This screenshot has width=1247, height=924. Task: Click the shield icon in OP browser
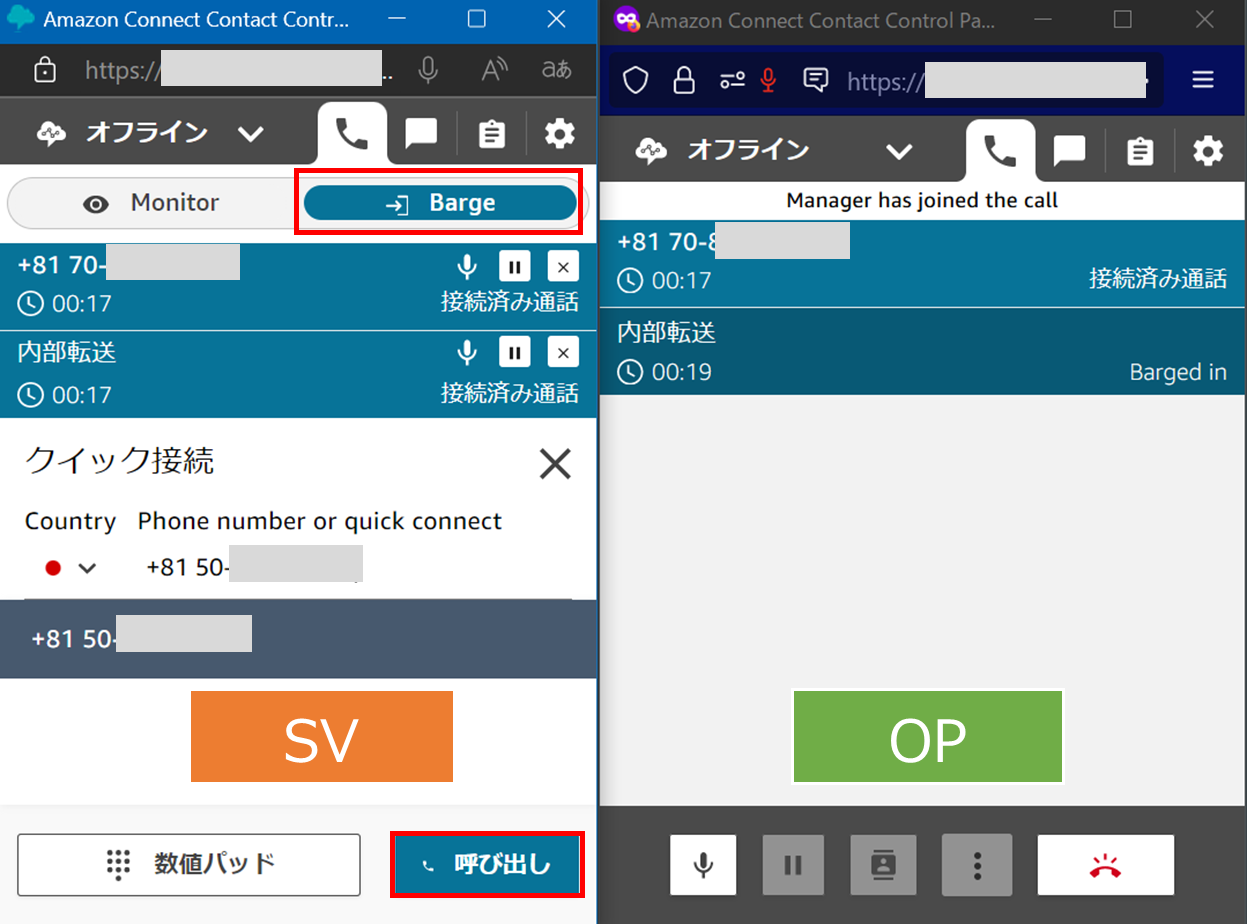636,80
